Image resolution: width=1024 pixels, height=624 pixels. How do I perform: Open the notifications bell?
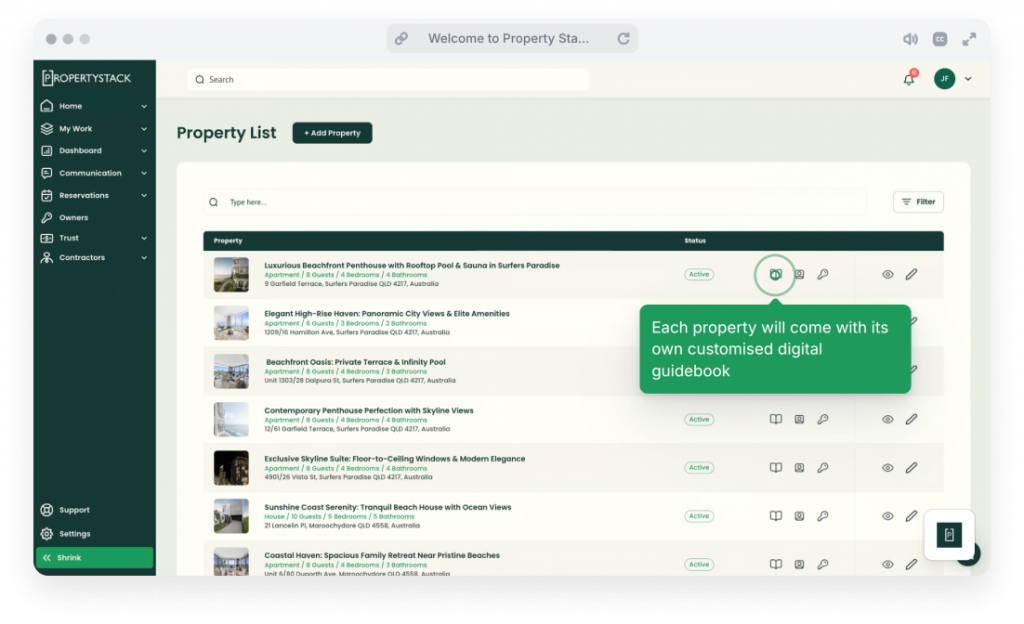909,79
